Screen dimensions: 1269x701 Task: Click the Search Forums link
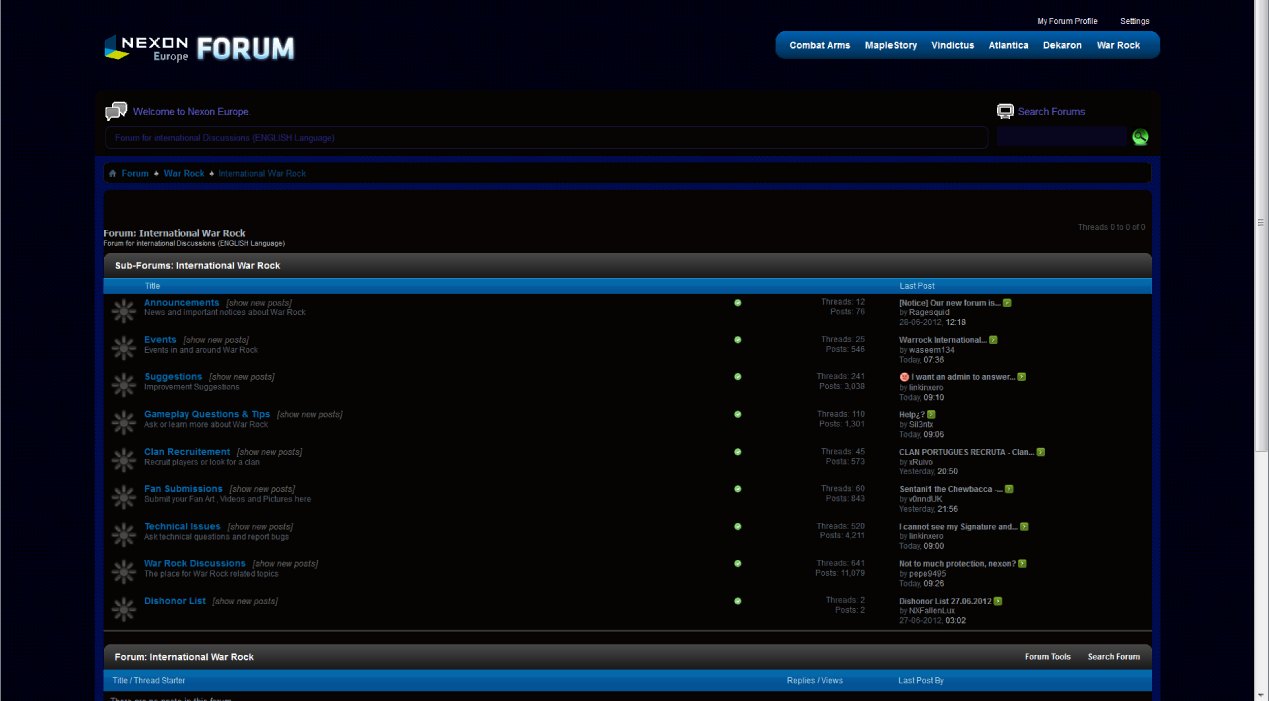(1051, 112)
